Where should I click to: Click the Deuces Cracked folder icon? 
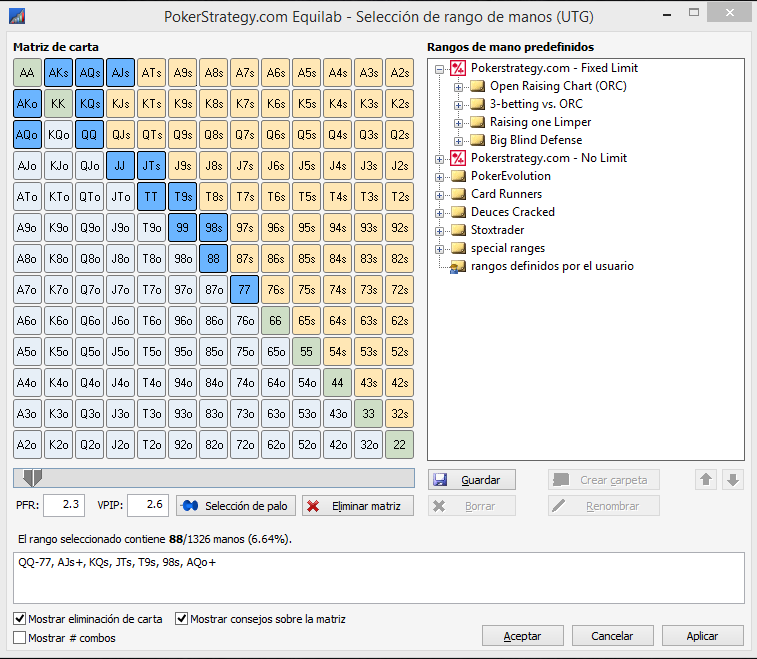point(458,212)
